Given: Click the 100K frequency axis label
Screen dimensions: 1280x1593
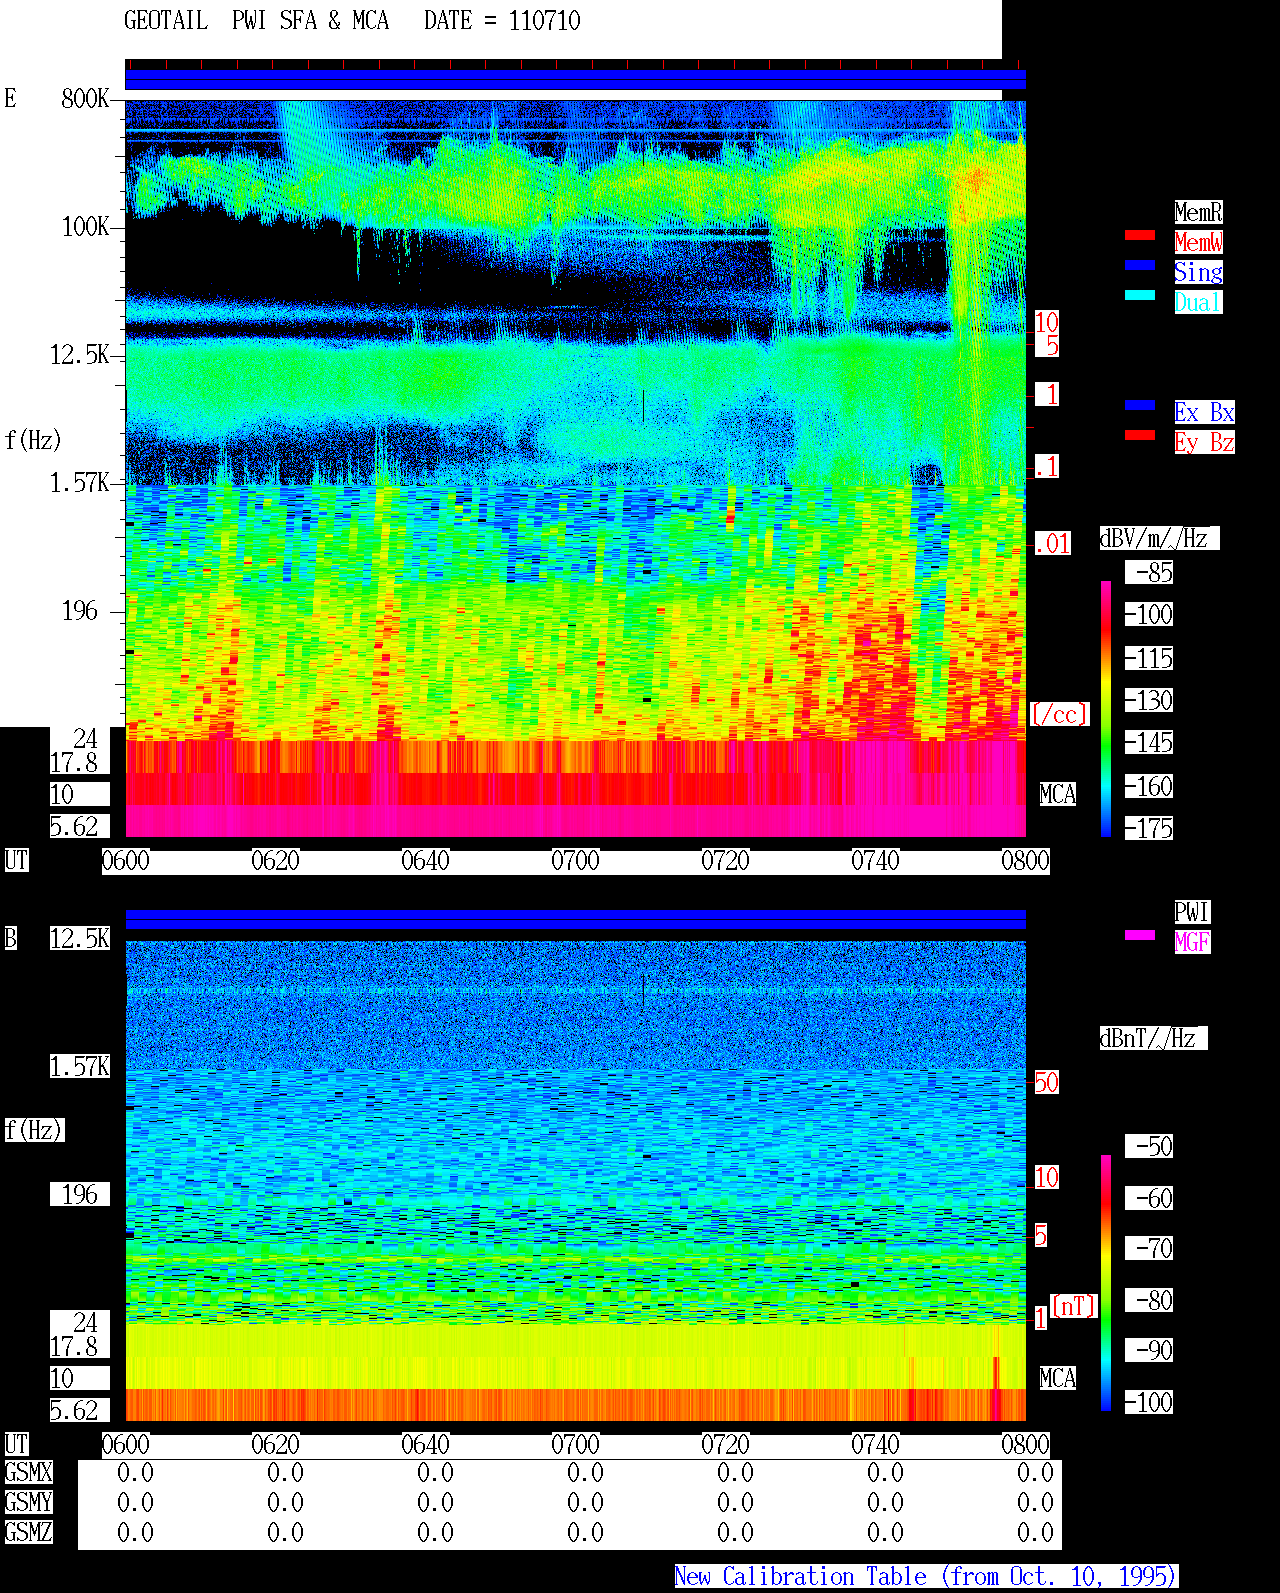Looking at the screenshot, I should tap(86, 226).
